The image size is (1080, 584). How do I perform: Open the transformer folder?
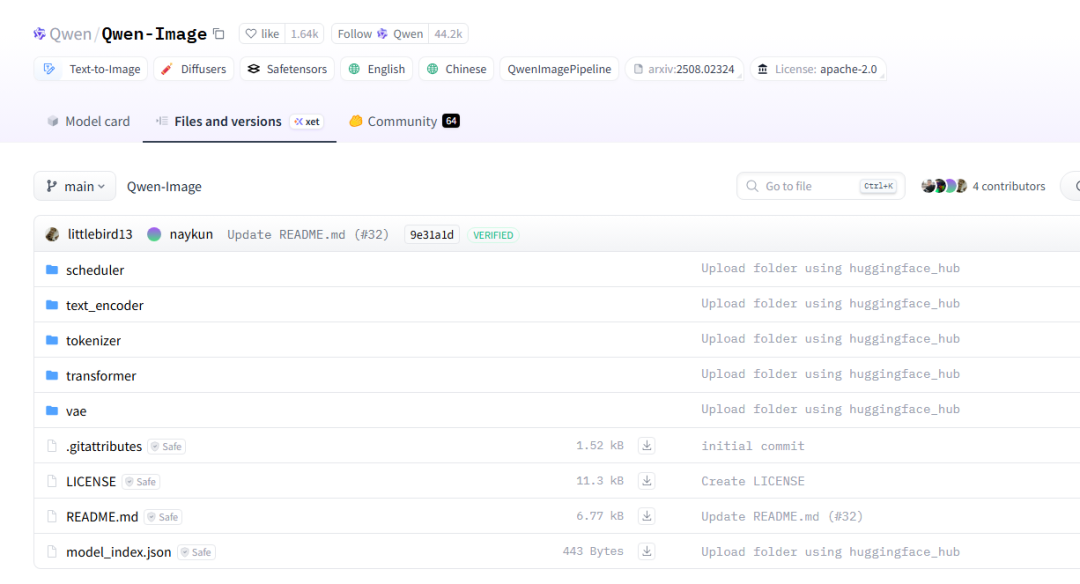coord(101,376)
